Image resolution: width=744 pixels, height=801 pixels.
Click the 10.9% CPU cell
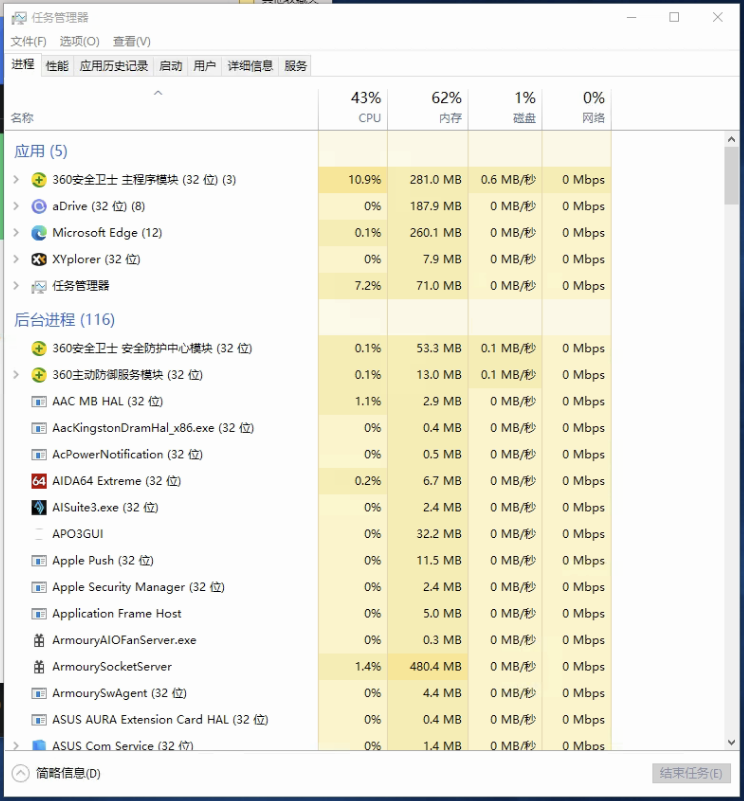[x=353, y=180]
